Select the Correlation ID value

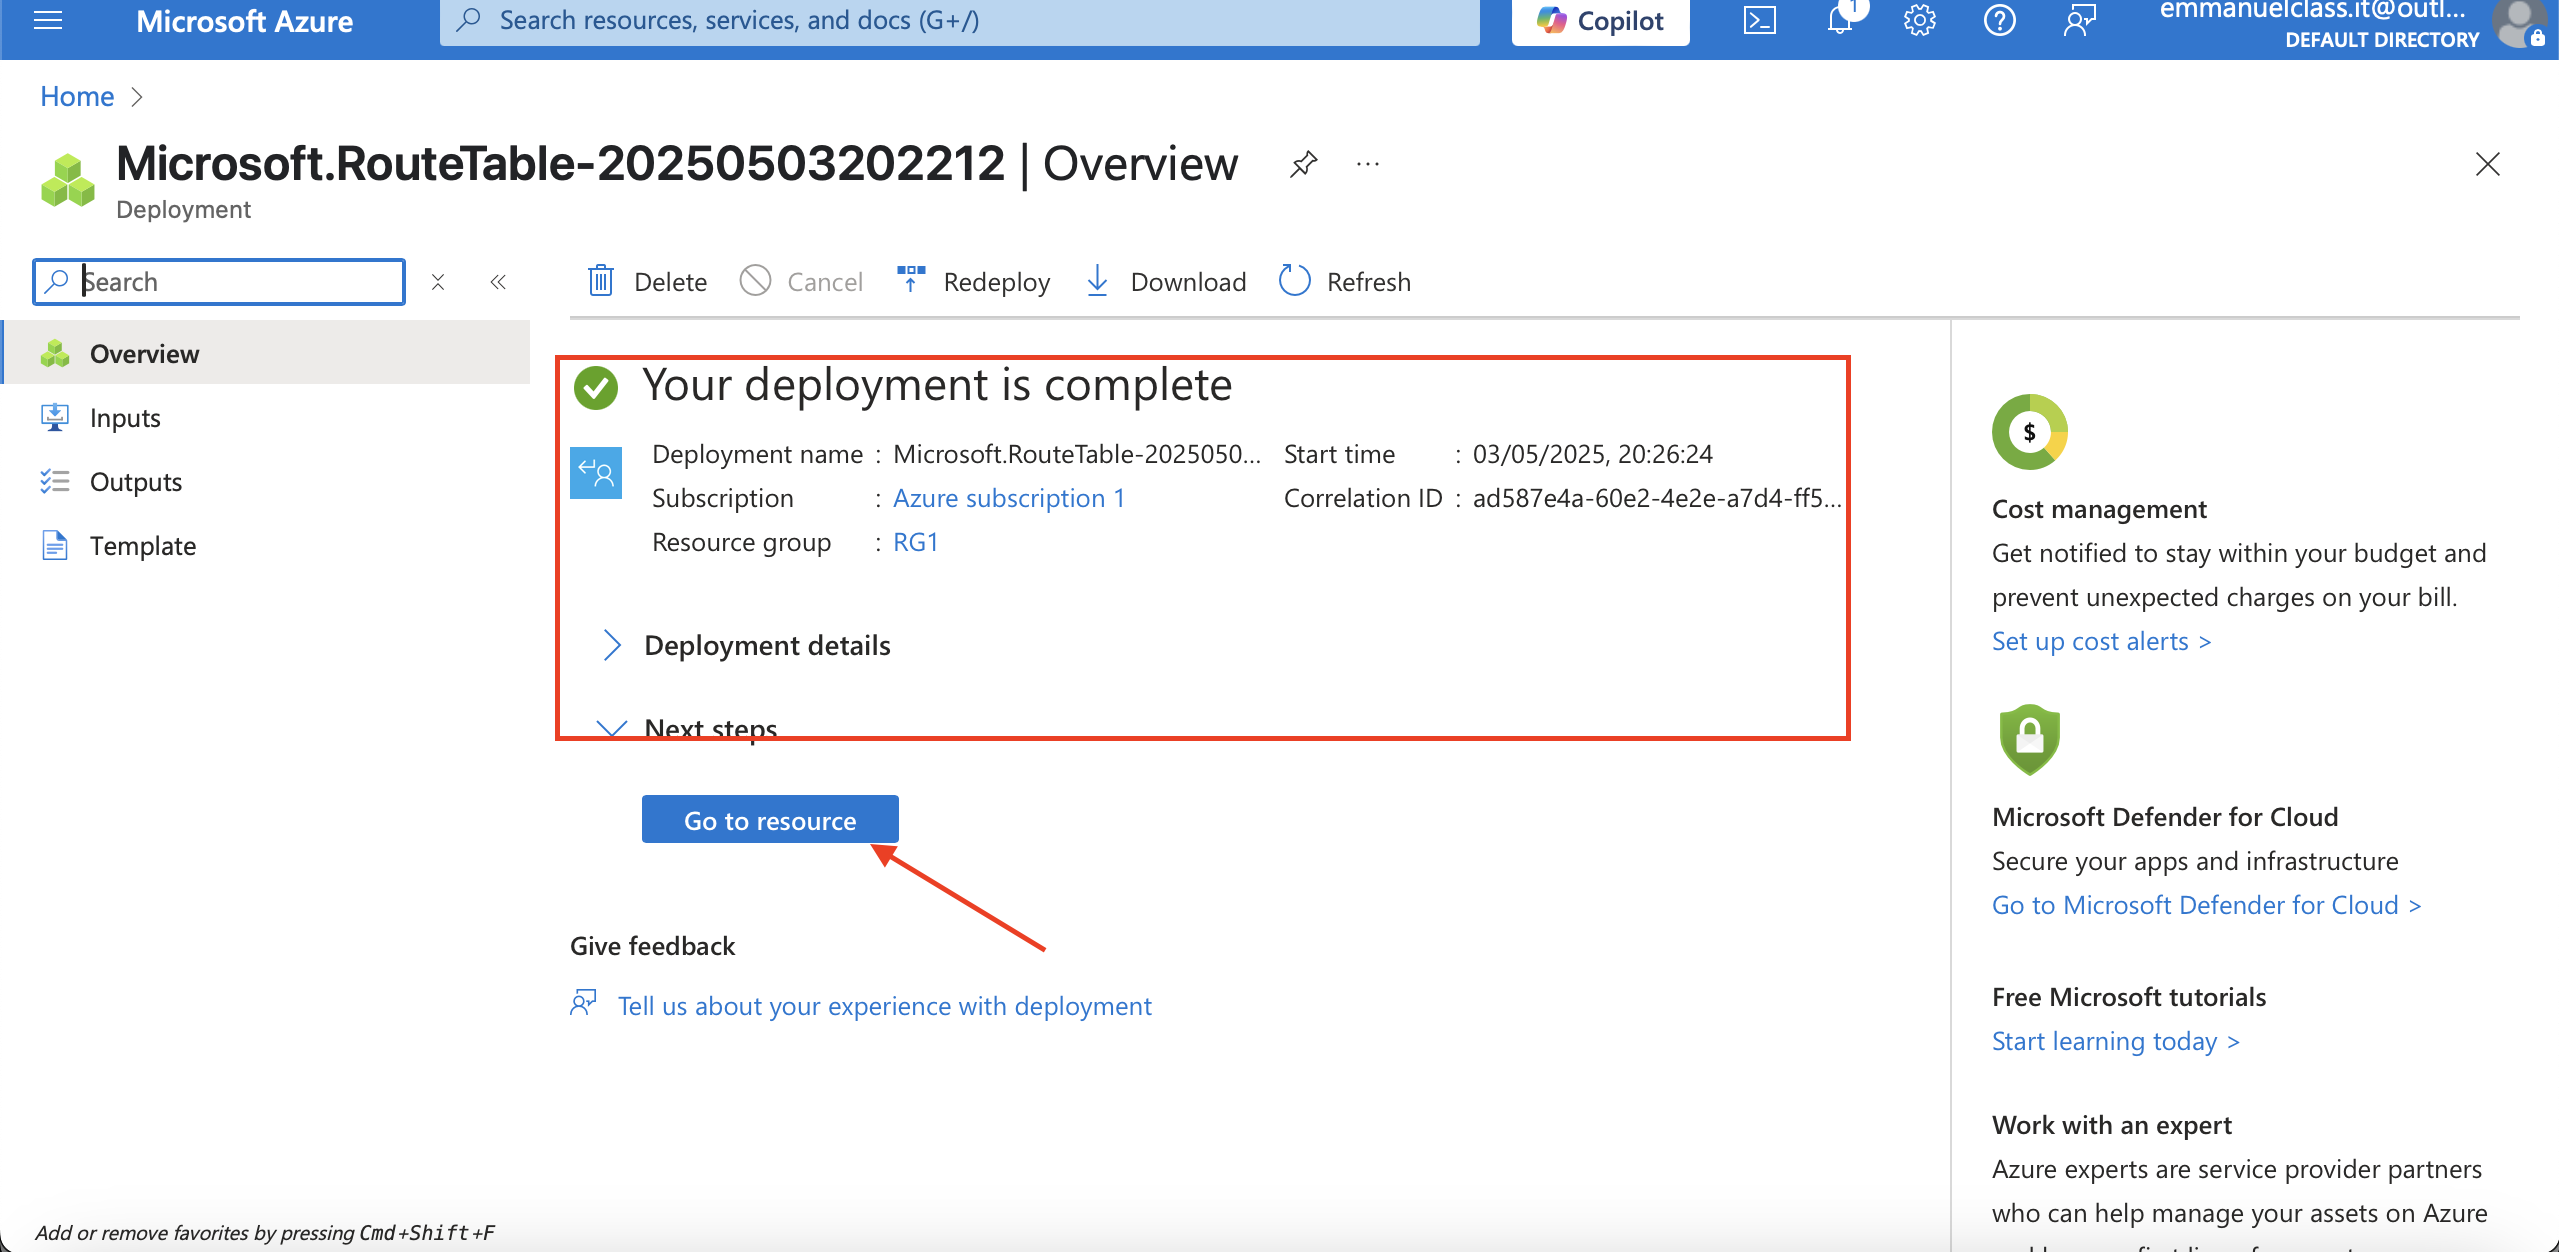point(1657,498)
